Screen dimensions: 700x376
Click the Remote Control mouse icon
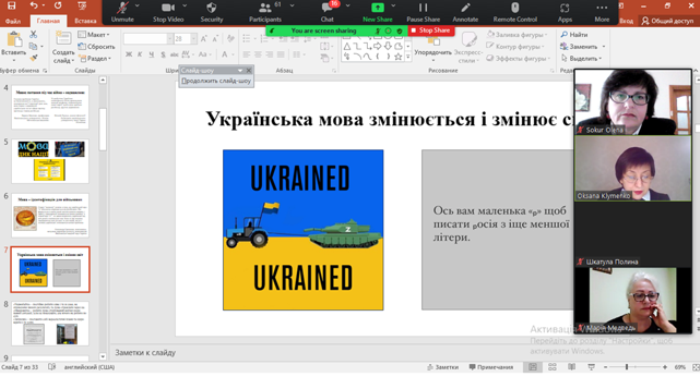point(515,8)
